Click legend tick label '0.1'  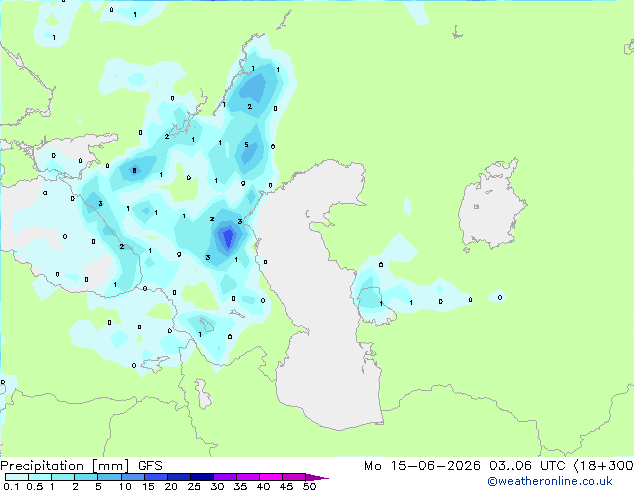11,486
